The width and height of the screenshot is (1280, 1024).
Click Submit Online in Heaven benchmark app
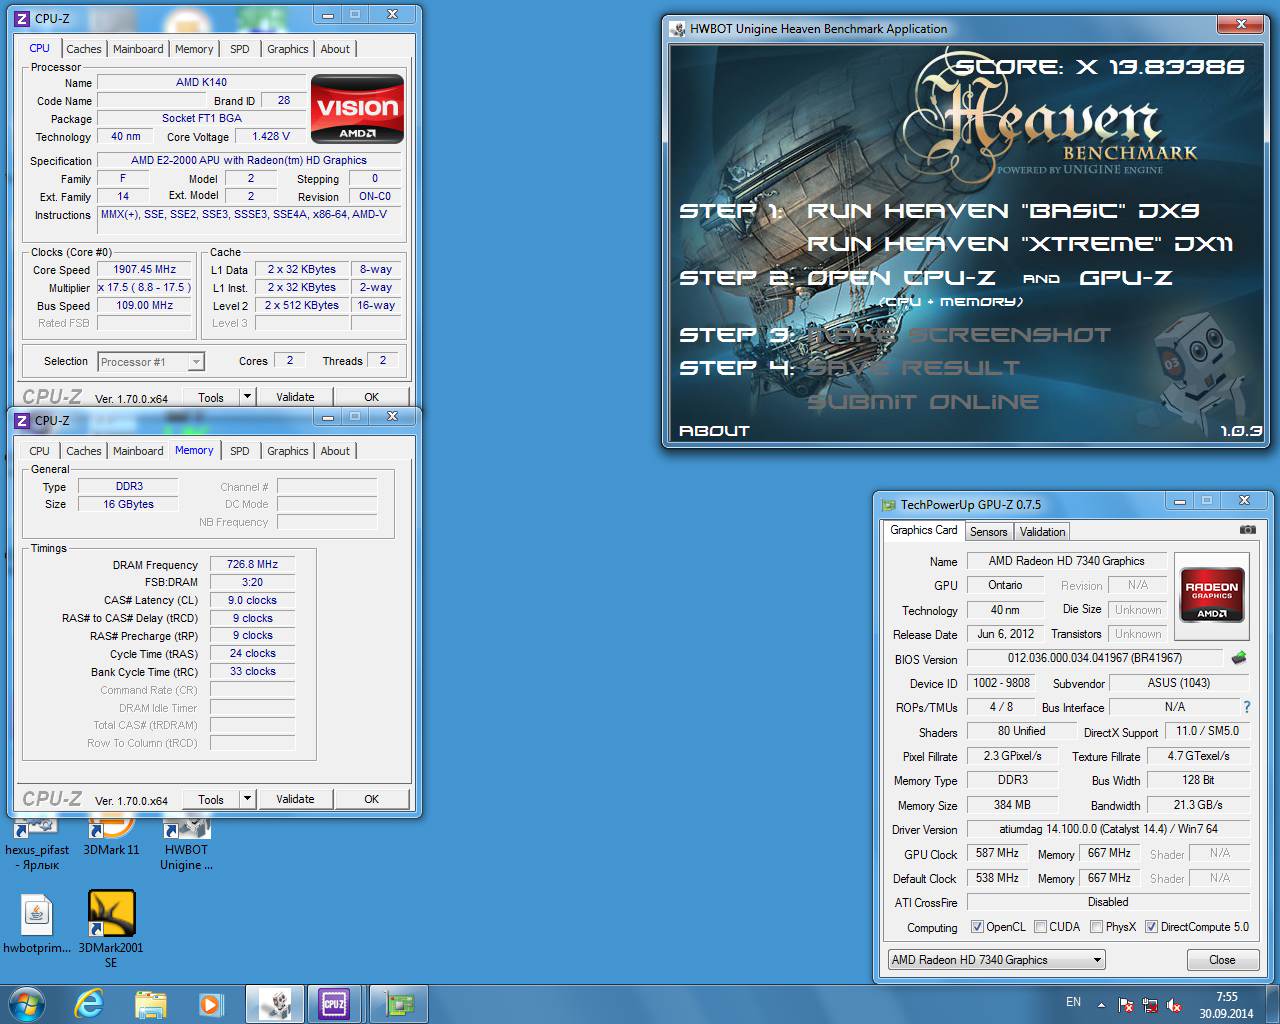(x=923, y=402)
